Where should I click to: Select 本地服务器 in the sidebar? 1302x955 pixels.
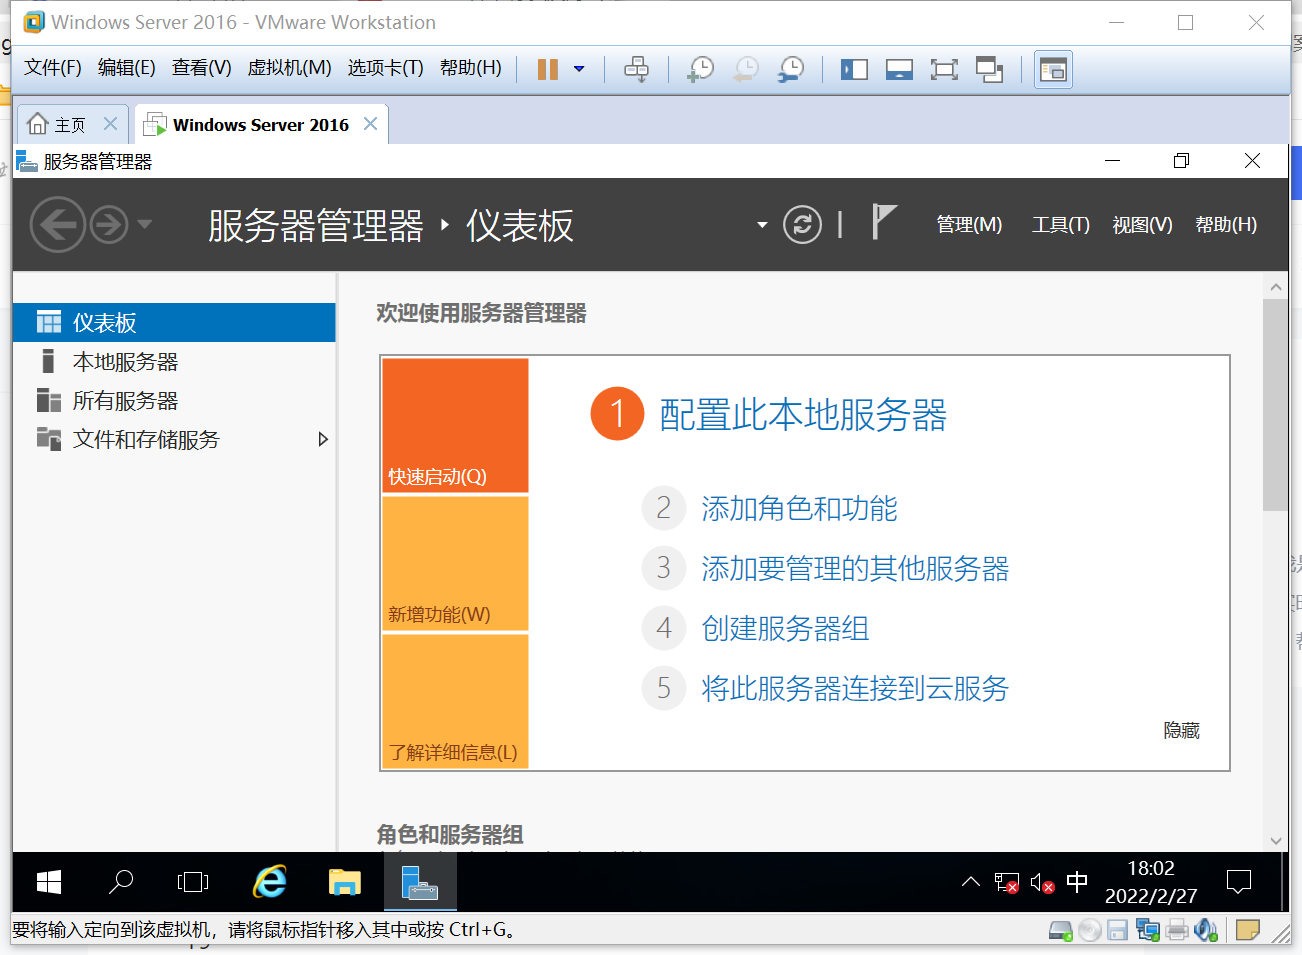pyautogui.click(x=174, y=361)
